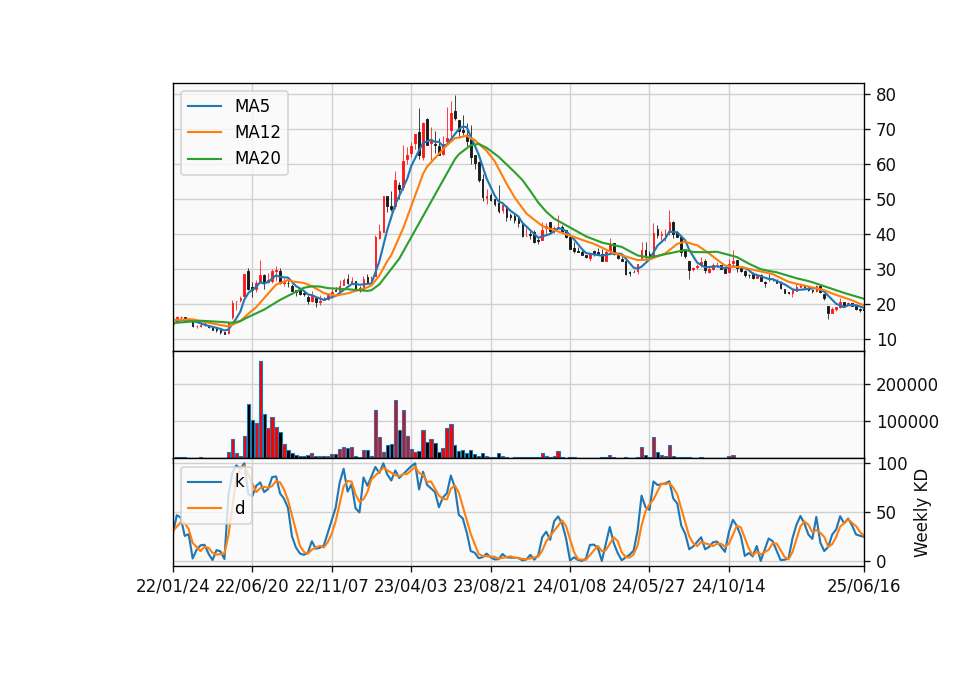Click the MA20 legend label
The image size is (960, 690).
[x=257, y=158]
